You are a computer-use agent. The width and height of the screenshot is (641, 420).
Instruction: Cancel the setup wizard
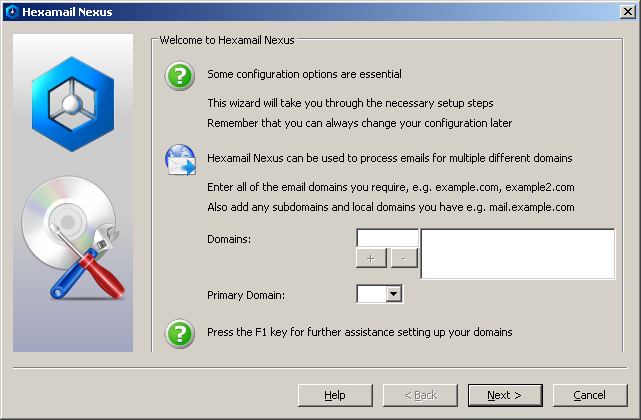(x=590, y=395)
